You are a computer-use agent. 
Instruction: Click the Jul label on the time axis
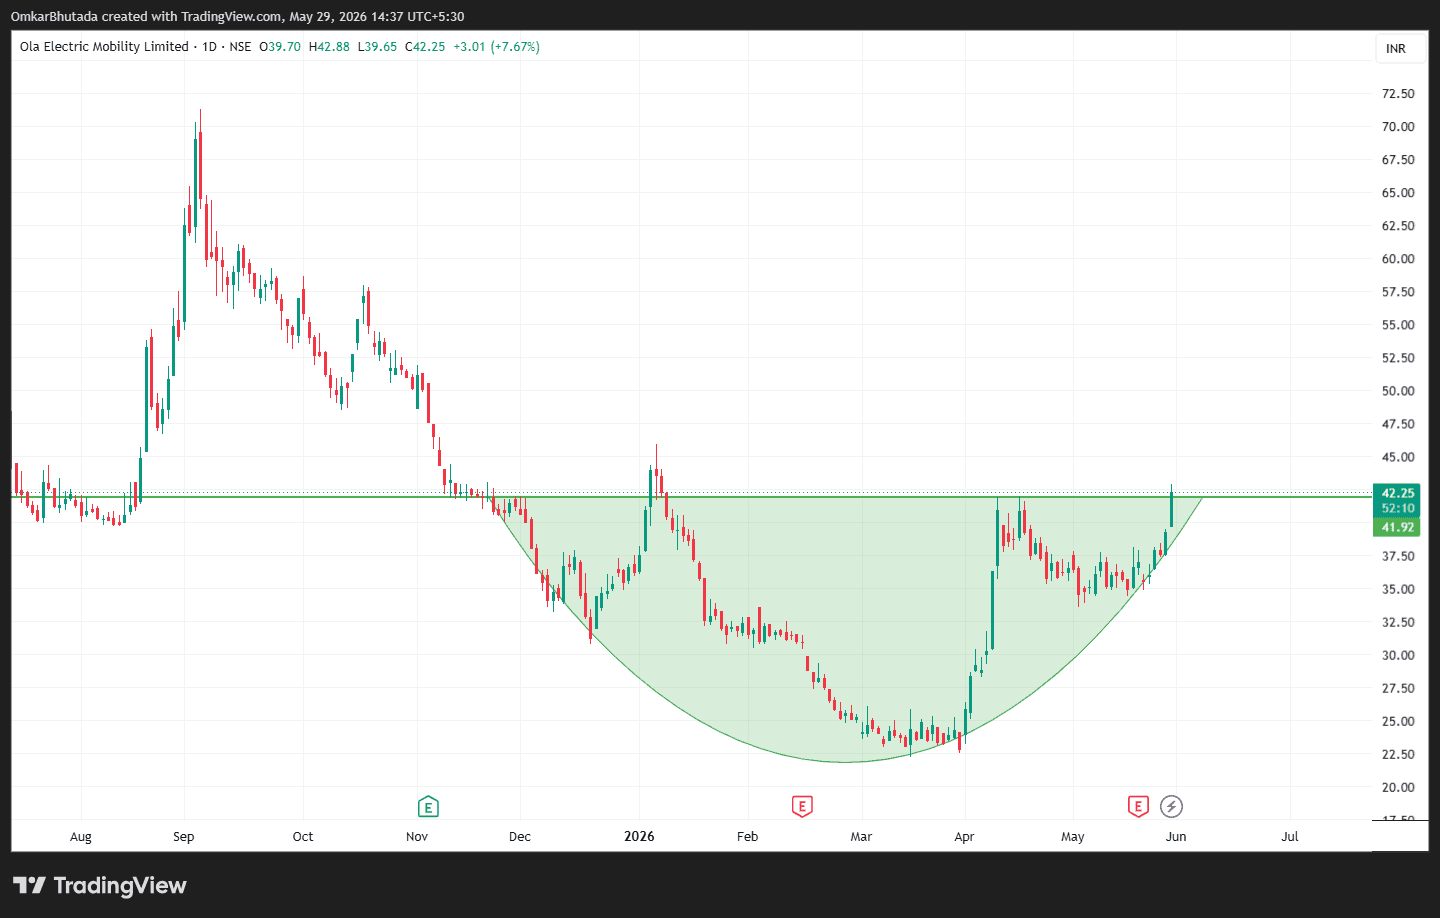coord(1290,836)
